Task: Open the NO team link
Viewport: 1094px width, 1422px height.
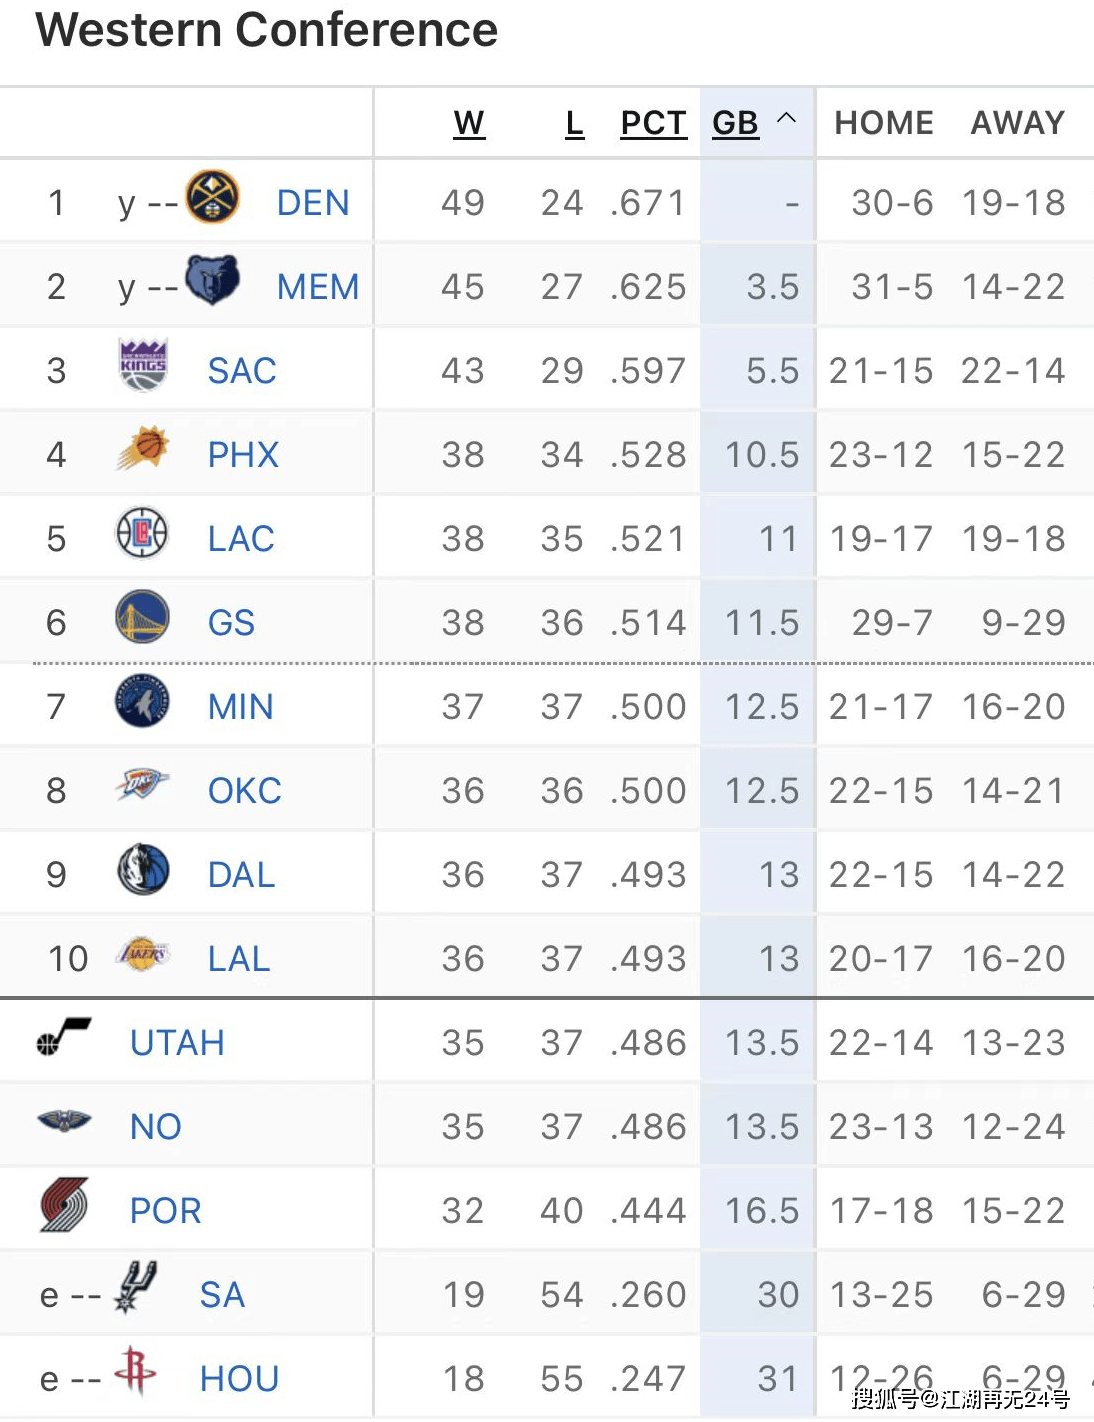Action: pyautogui.click(x=156, y=1127)
